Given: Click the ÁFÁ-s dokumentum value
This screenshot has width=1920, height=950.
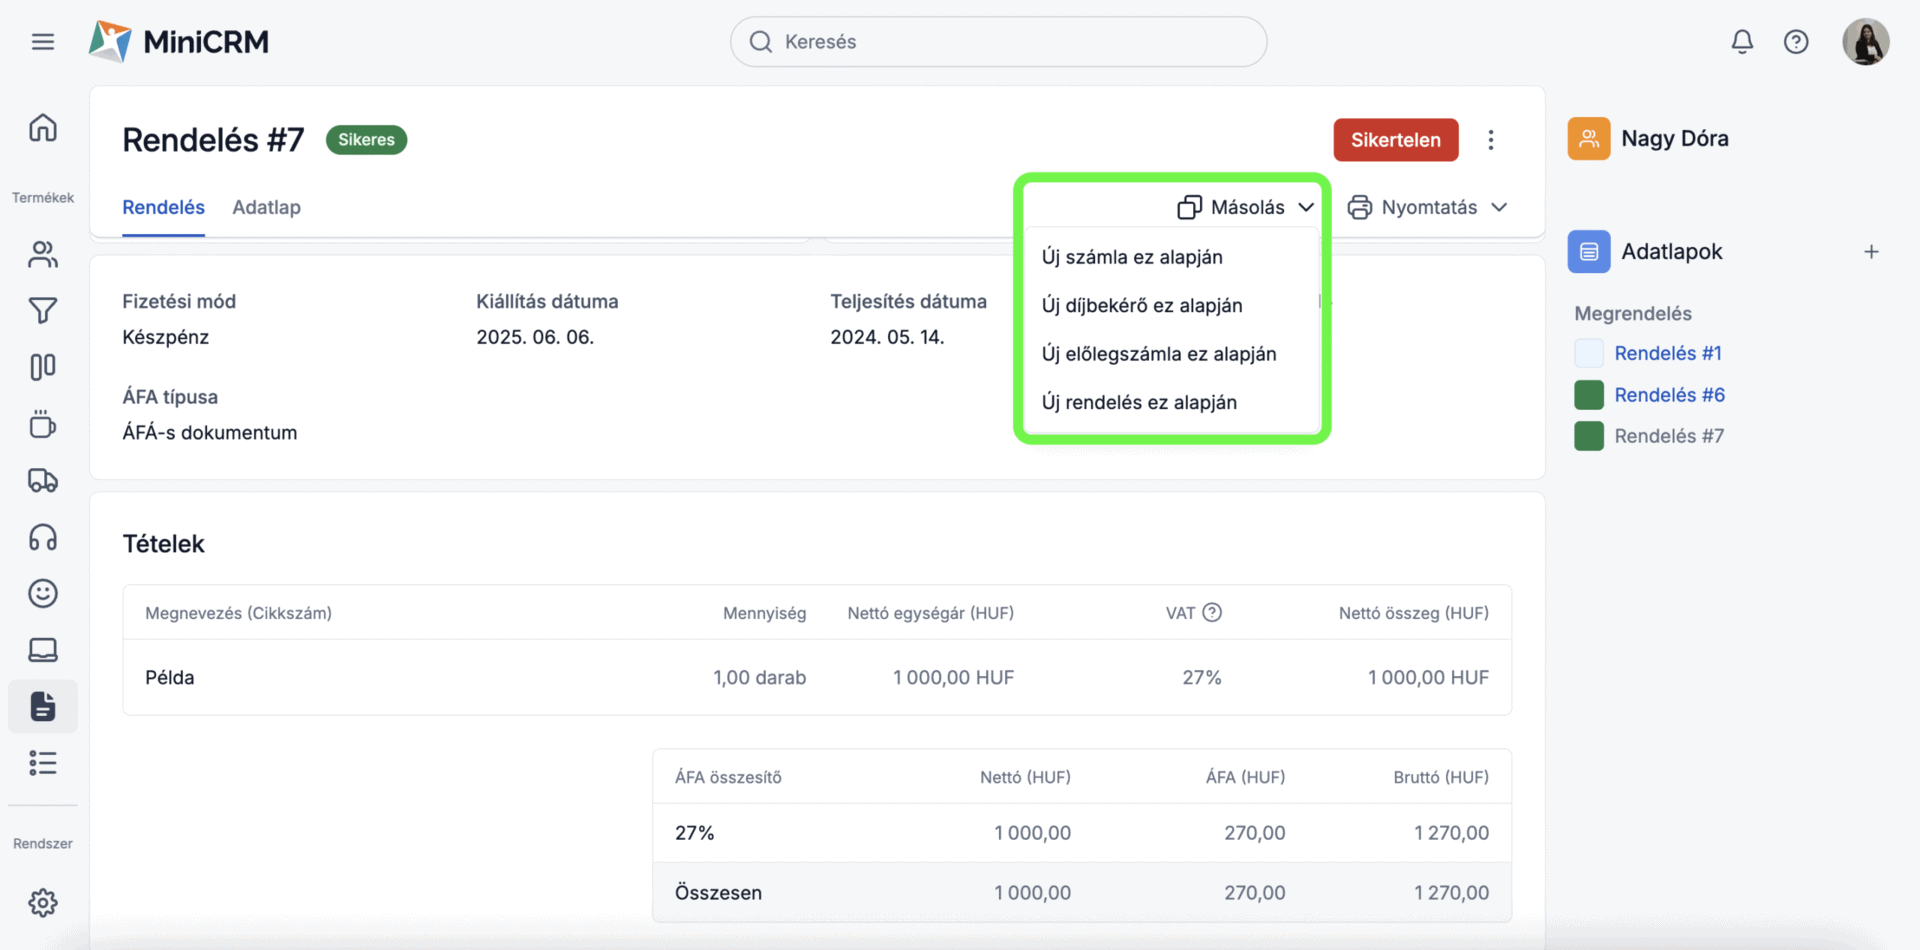Looking at the screenshot, I should [210, 433].
